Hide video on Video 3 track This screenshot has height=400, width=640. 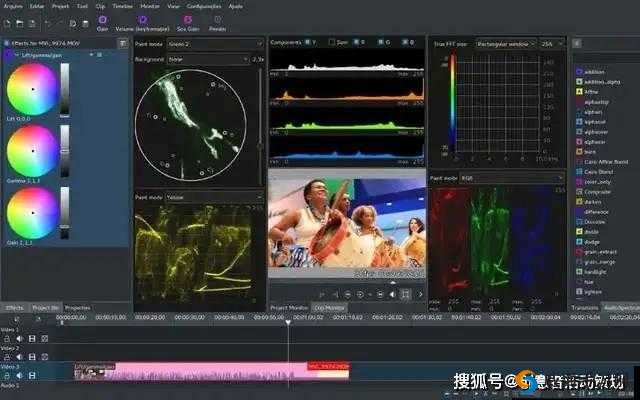coord(32,375)
